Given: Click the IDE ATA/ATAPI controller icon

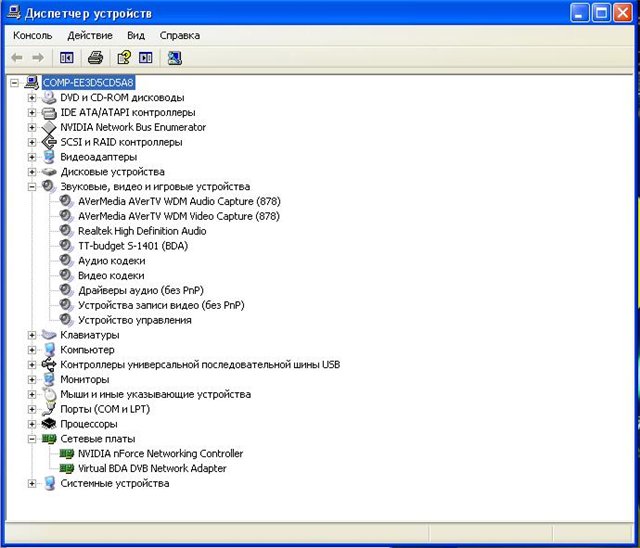Looking at the screenshot, I should pos(49,112).
